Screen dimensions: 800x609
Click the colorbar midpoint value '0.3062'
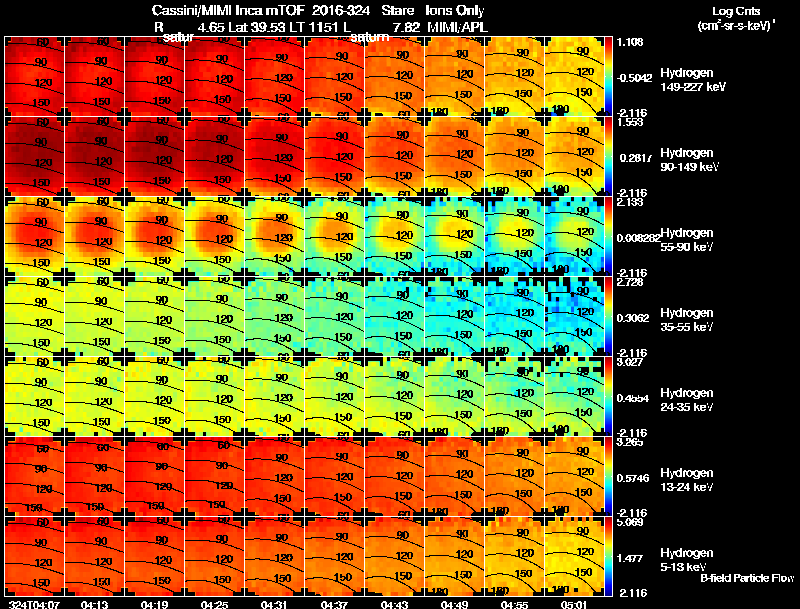(x=633, y=318)
